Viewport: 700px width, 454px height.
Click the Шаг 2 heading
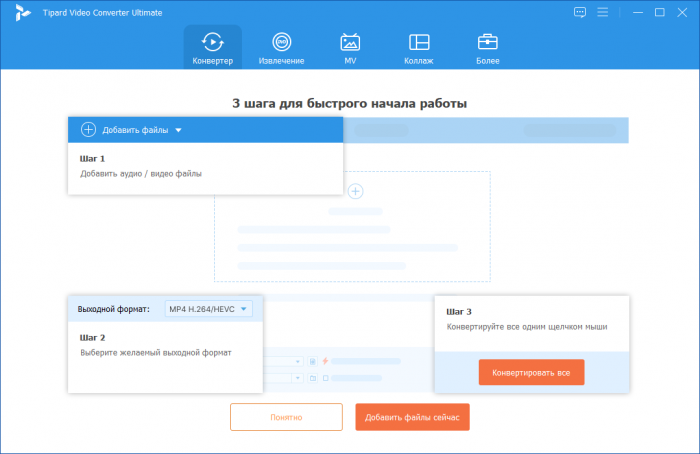(92, 337)
